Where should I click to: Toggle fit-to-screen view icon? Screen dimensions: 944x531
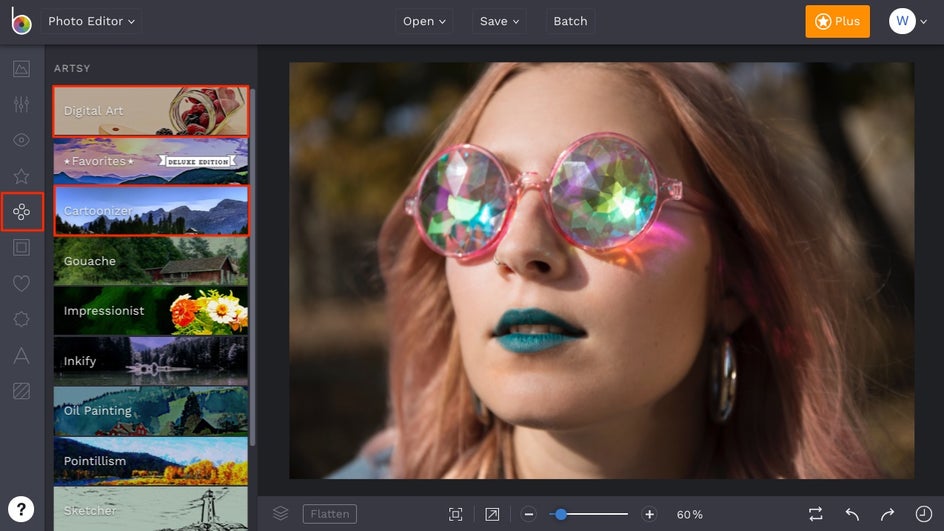[455, 514]
